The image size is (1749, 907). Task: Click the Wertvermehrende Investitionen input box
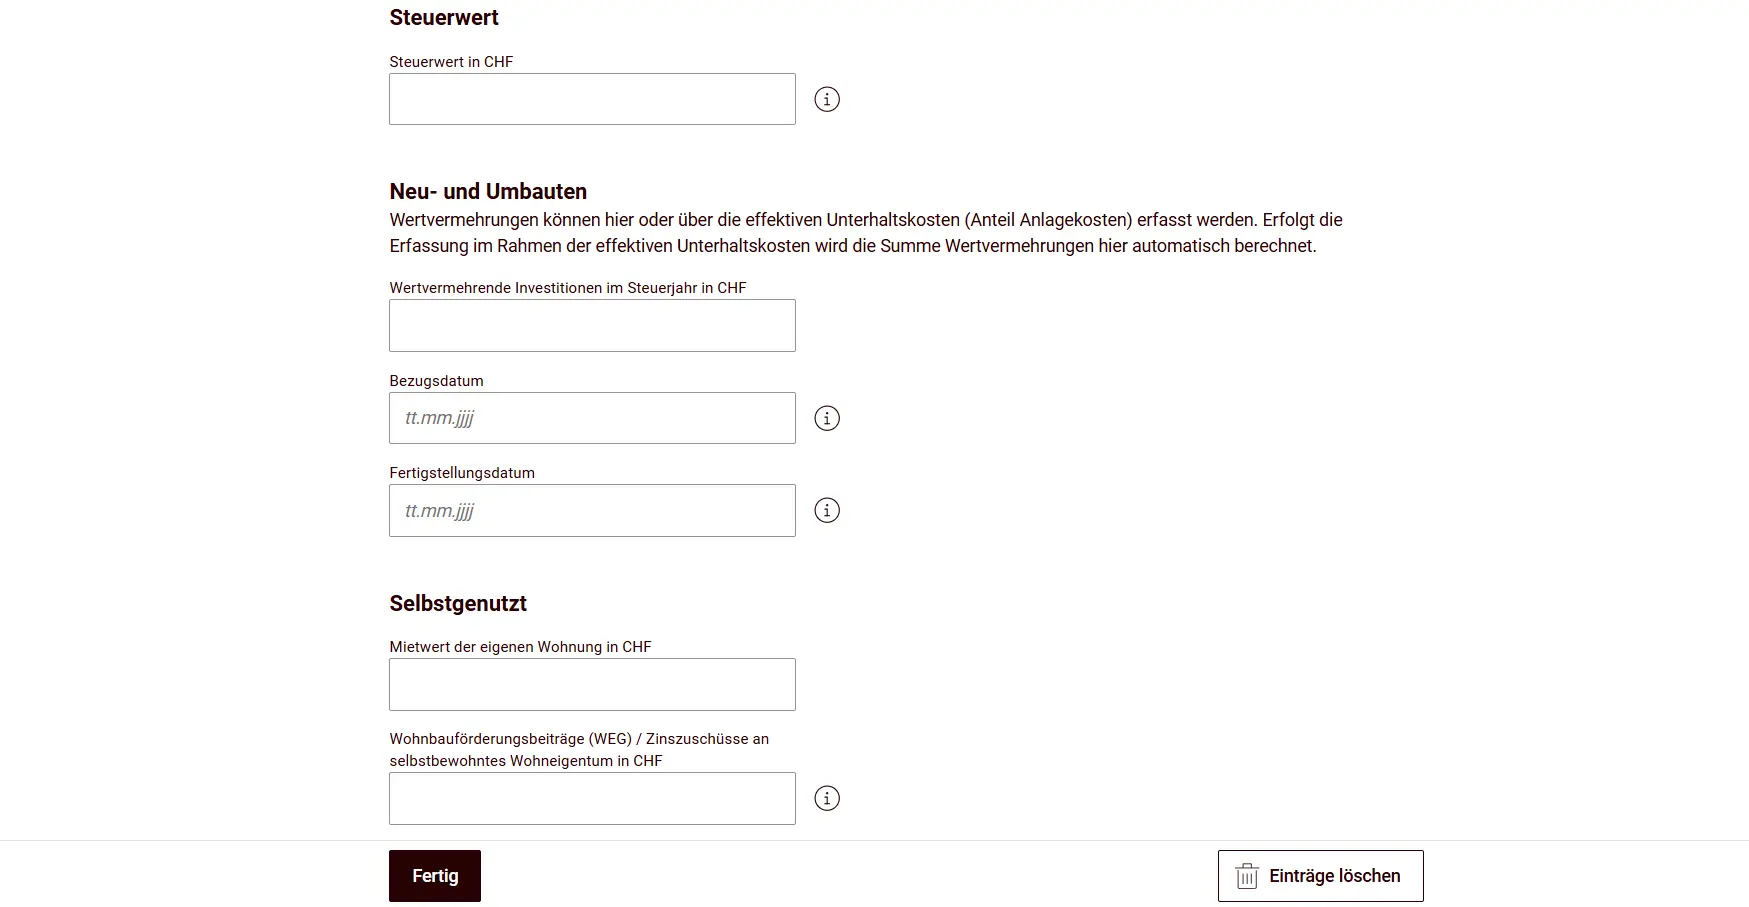(592, 325)
